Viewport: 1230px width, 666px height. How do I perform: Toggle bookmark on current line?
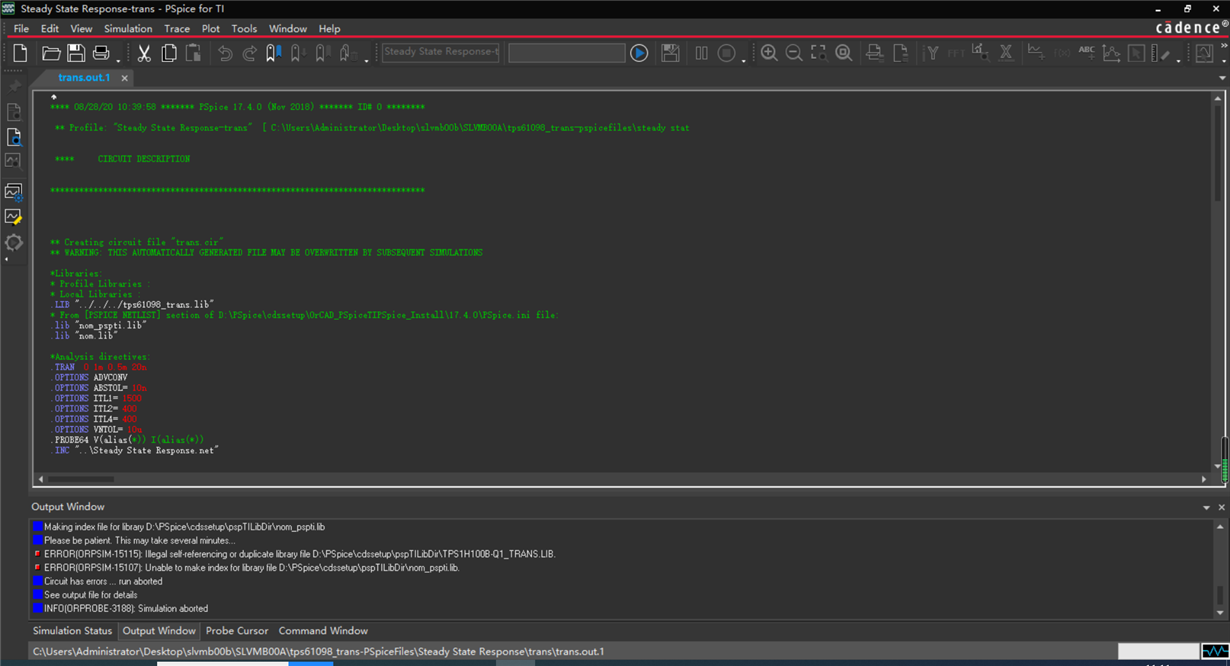click(273, 53)
